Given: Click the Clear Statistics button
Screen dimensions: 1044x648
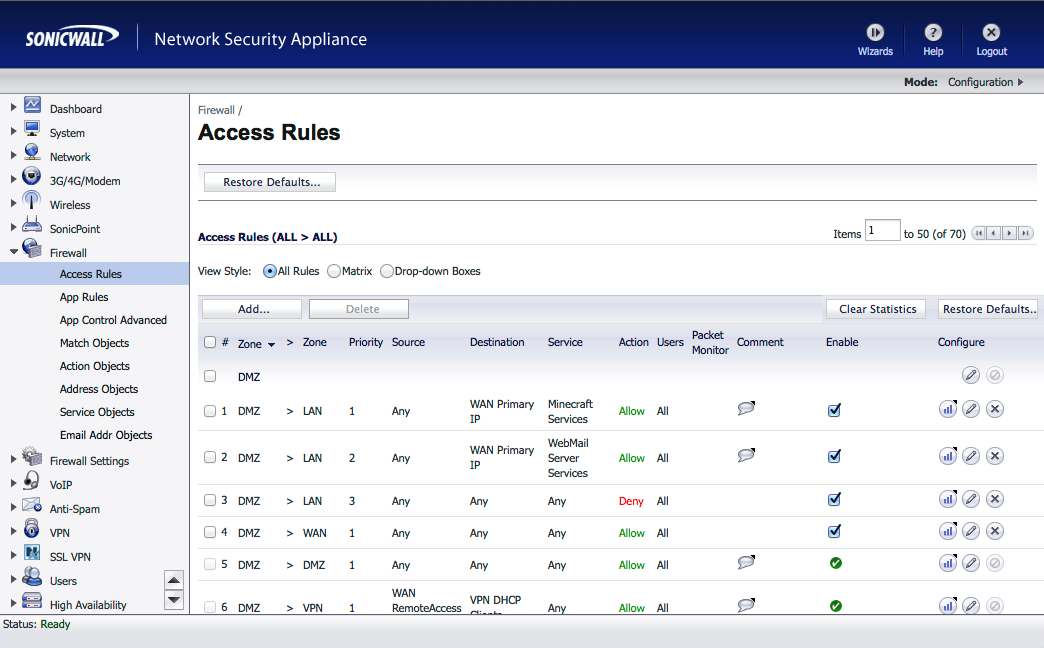Looking at the screenshot, I should 877,309.
